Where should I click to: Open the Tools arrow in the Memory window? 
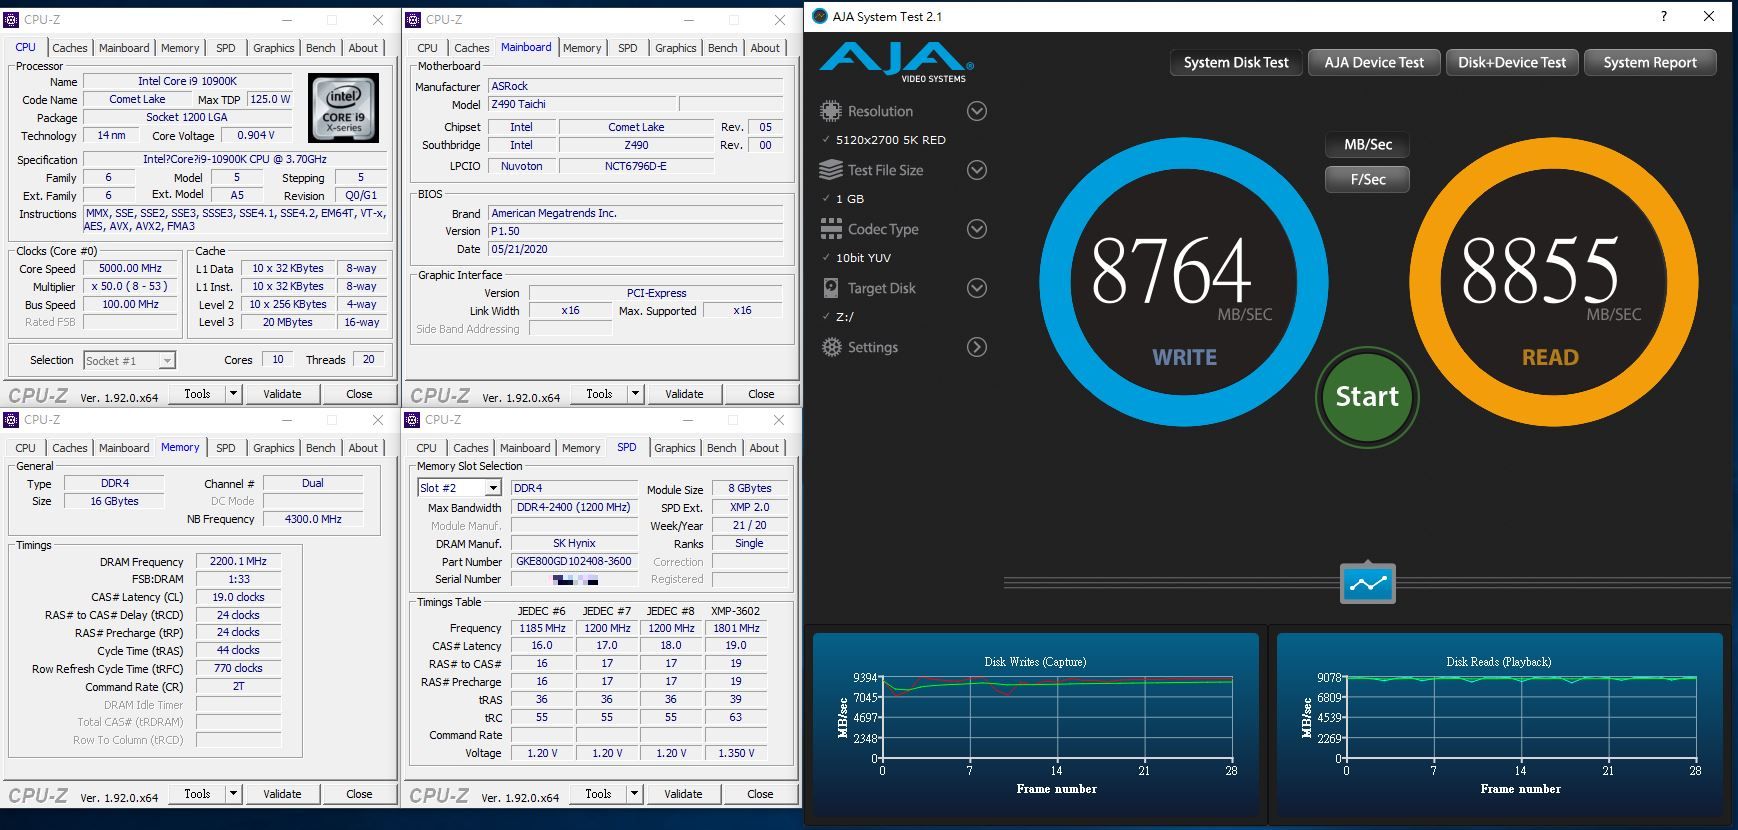coord(233,794)
